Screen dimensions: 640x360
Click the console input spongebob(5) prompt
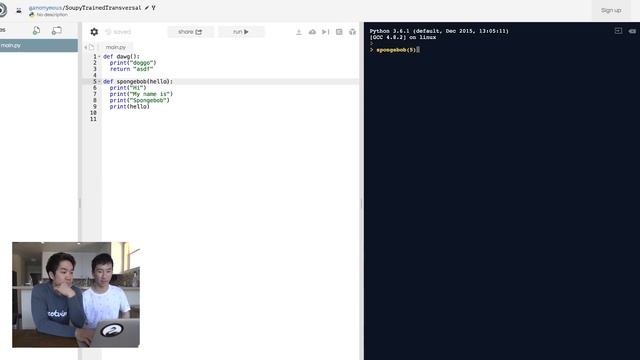(x=396, y=50)
